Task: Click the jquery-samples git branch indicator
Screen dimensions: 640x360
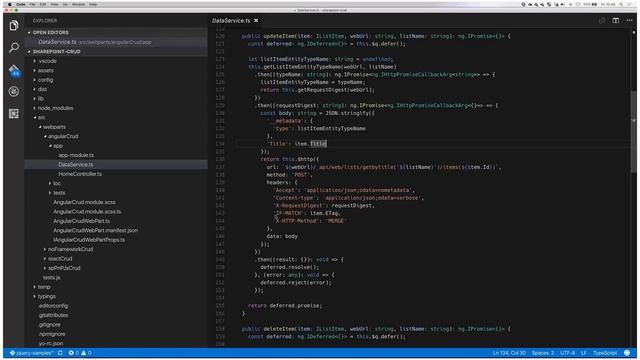Action: tap(32, 353)
